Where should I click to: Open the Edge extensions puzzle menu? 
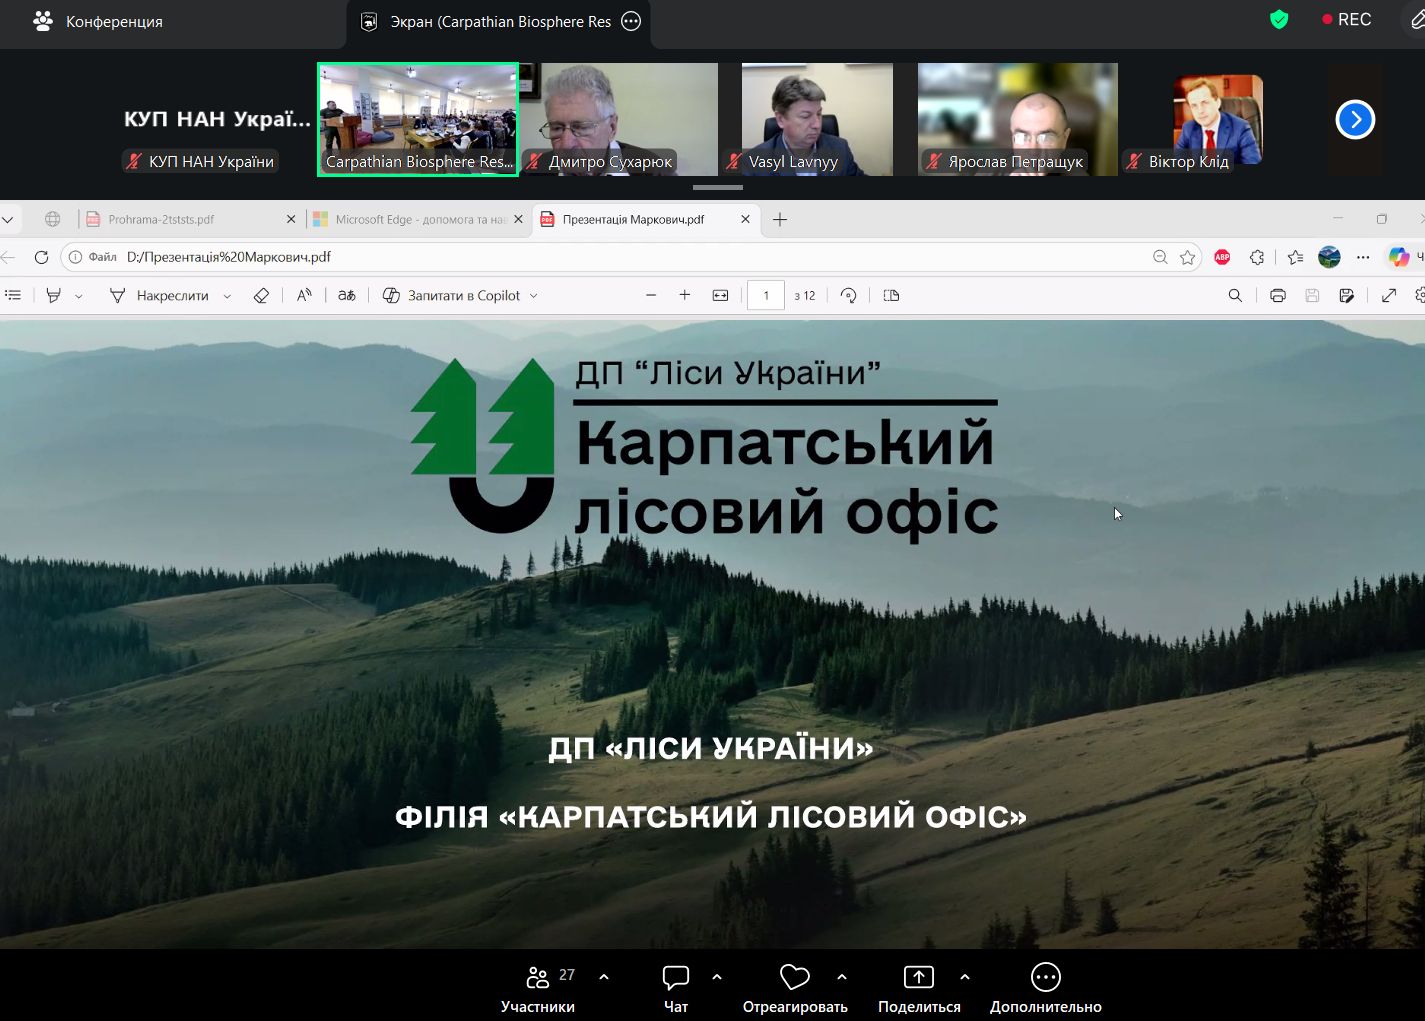pyautogui.click(x=1257, y=257)
